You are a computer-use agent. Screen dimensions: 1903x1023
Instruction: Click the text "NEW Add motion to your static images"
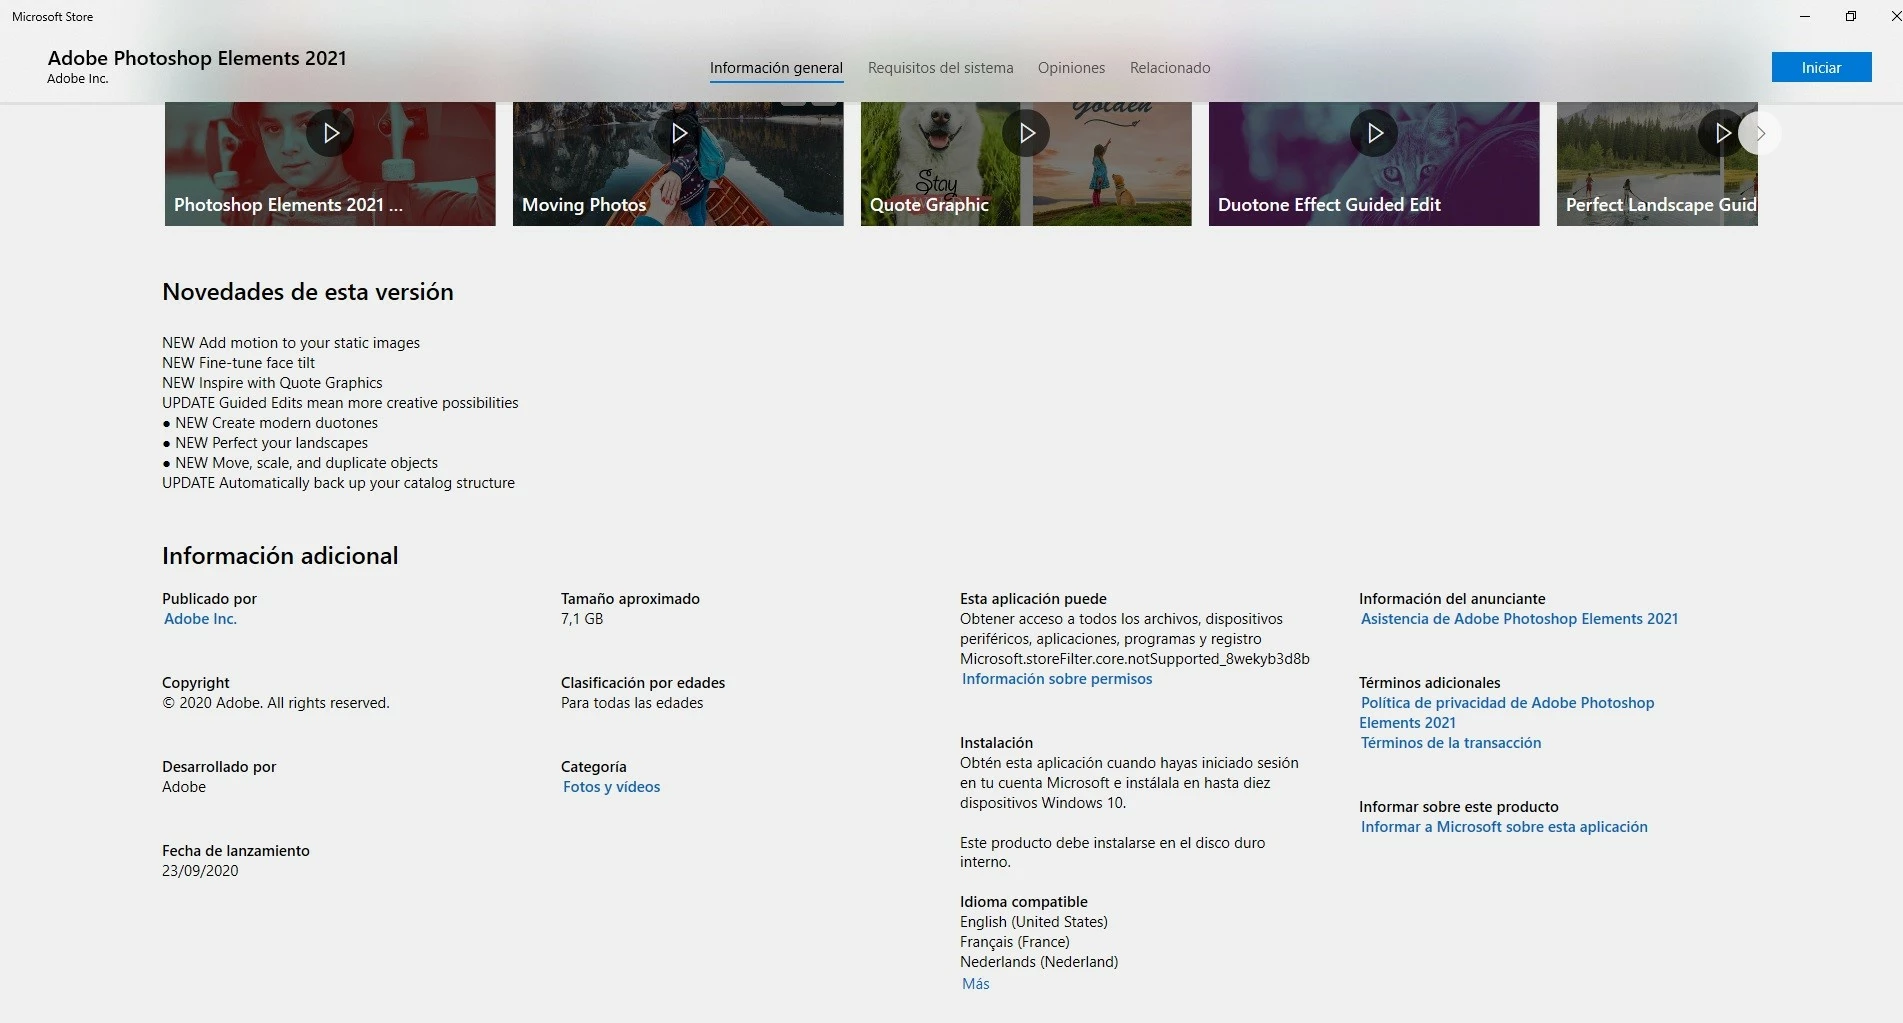click(x=291, y=343)
